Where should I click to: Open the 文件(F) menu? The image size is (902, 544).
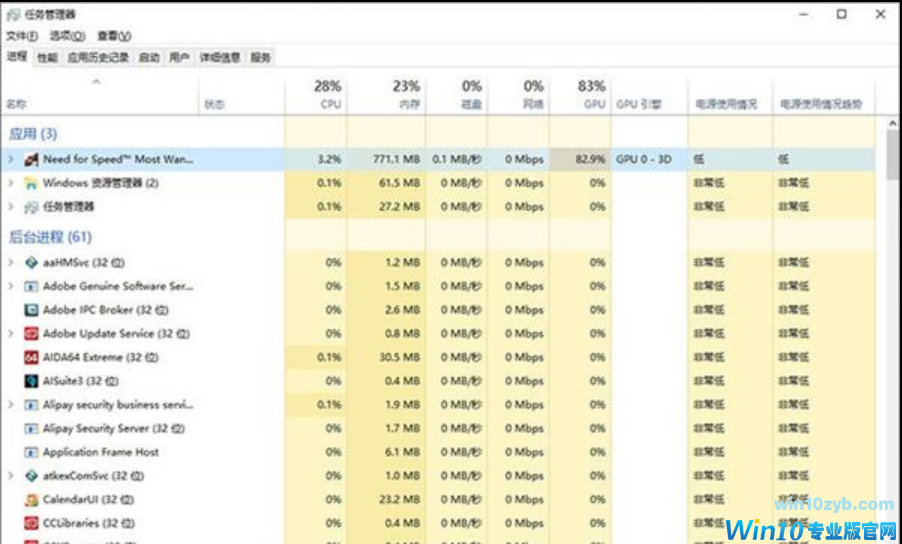coord(22,36)
